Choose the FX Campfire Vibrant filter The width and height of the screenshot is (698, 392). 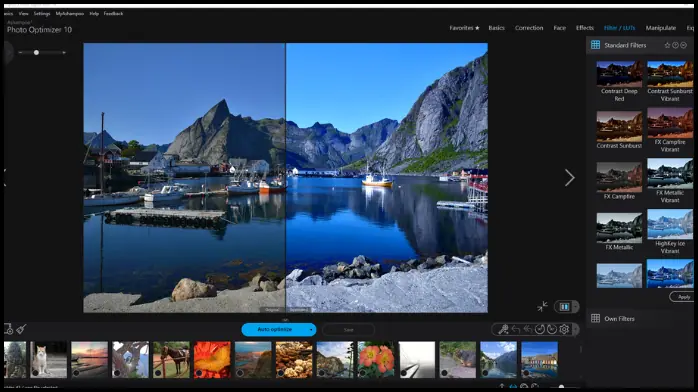[670, 129]
